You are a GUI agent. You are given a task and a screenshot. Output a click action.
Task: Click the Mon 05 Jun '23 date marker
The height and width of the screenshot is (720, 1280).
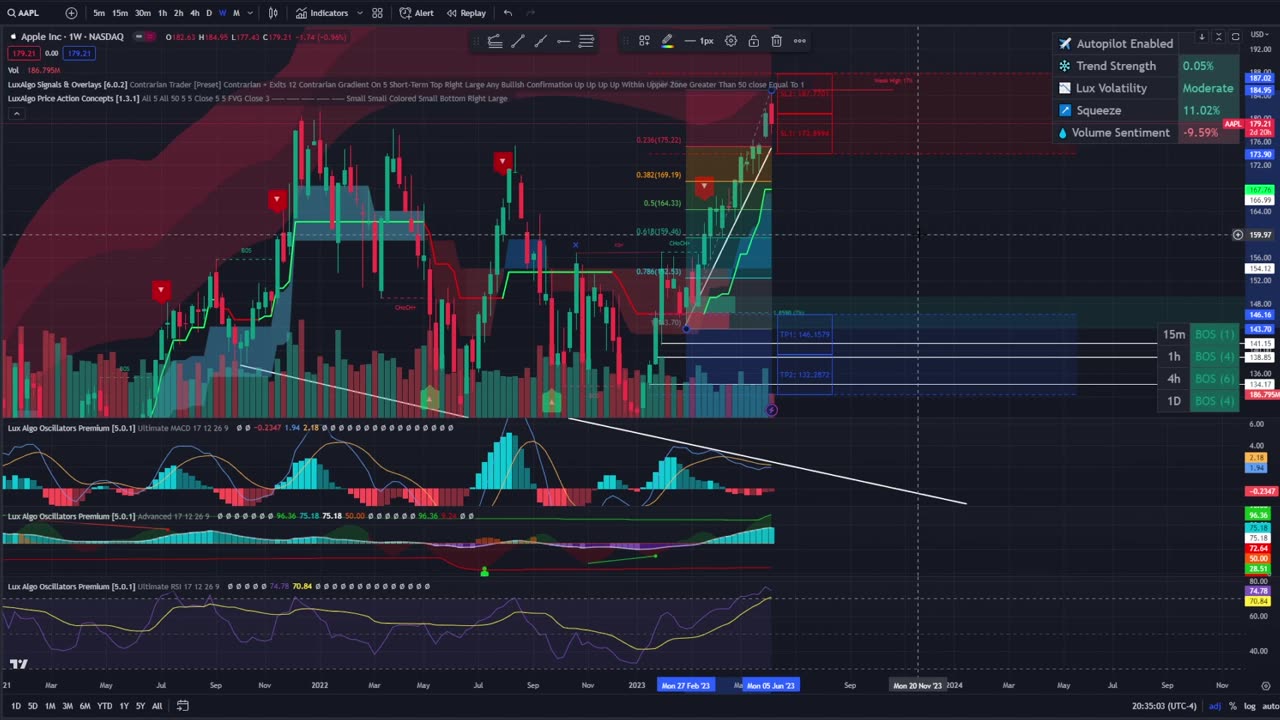770,685
